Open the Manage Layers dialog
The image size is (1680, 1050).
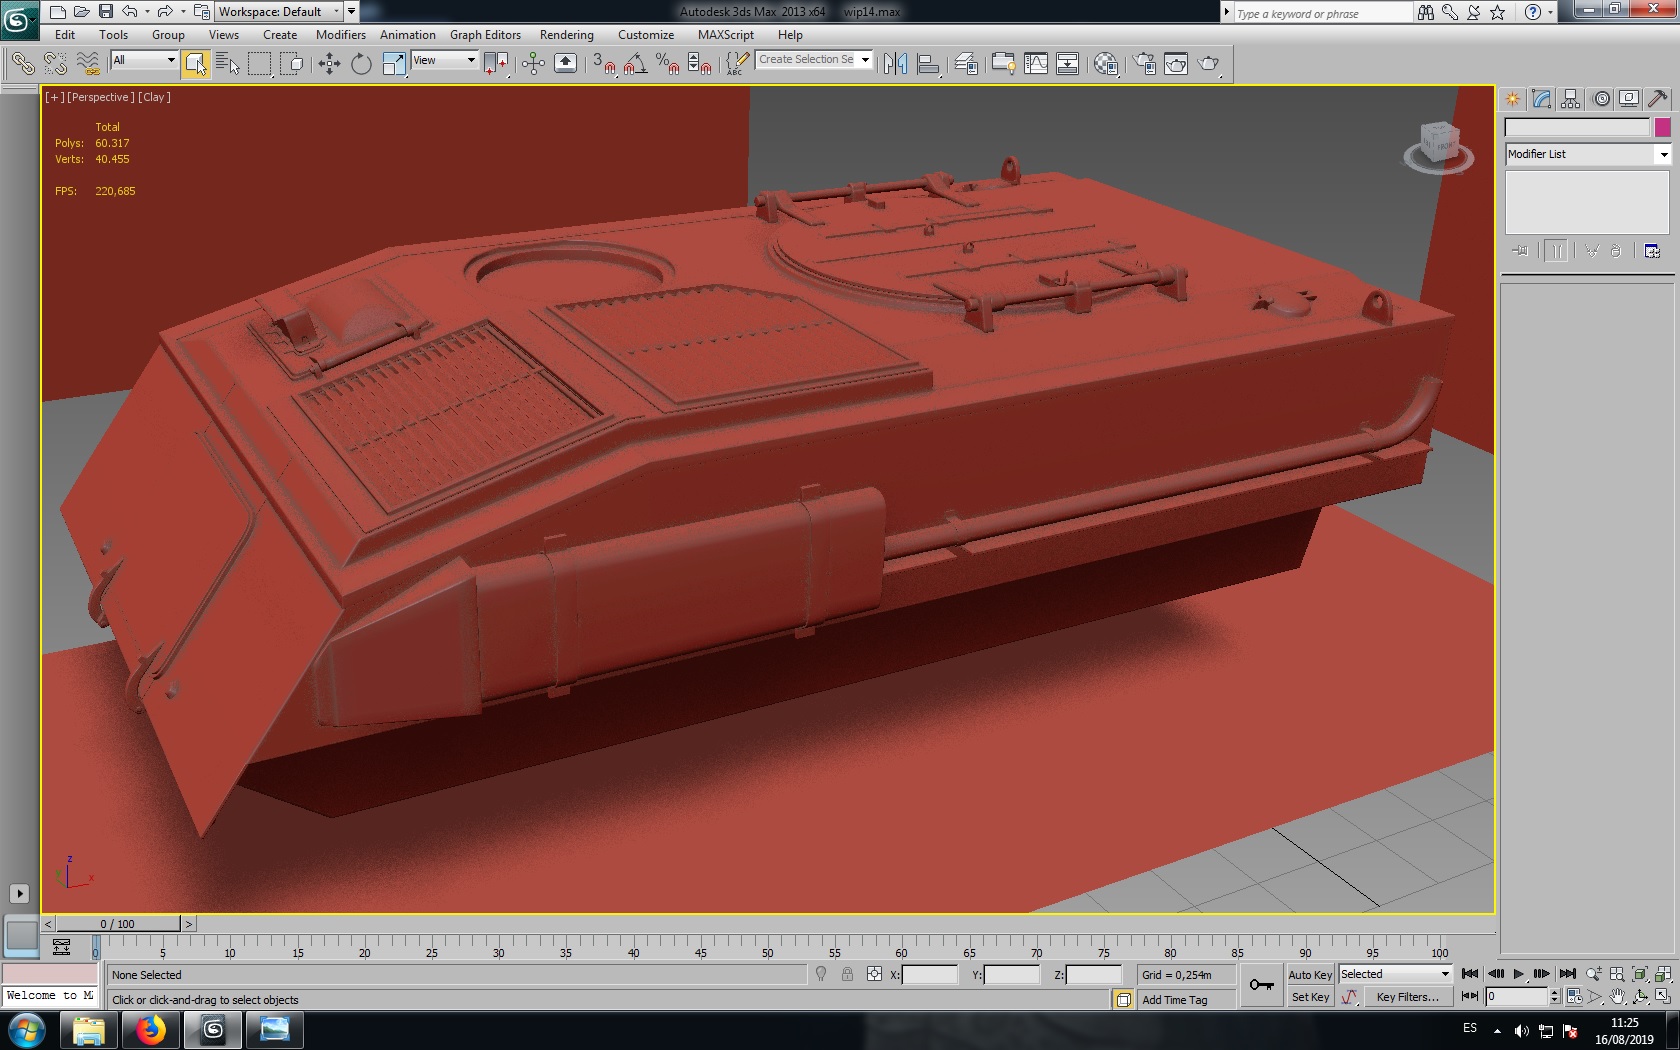pos(966,64)
